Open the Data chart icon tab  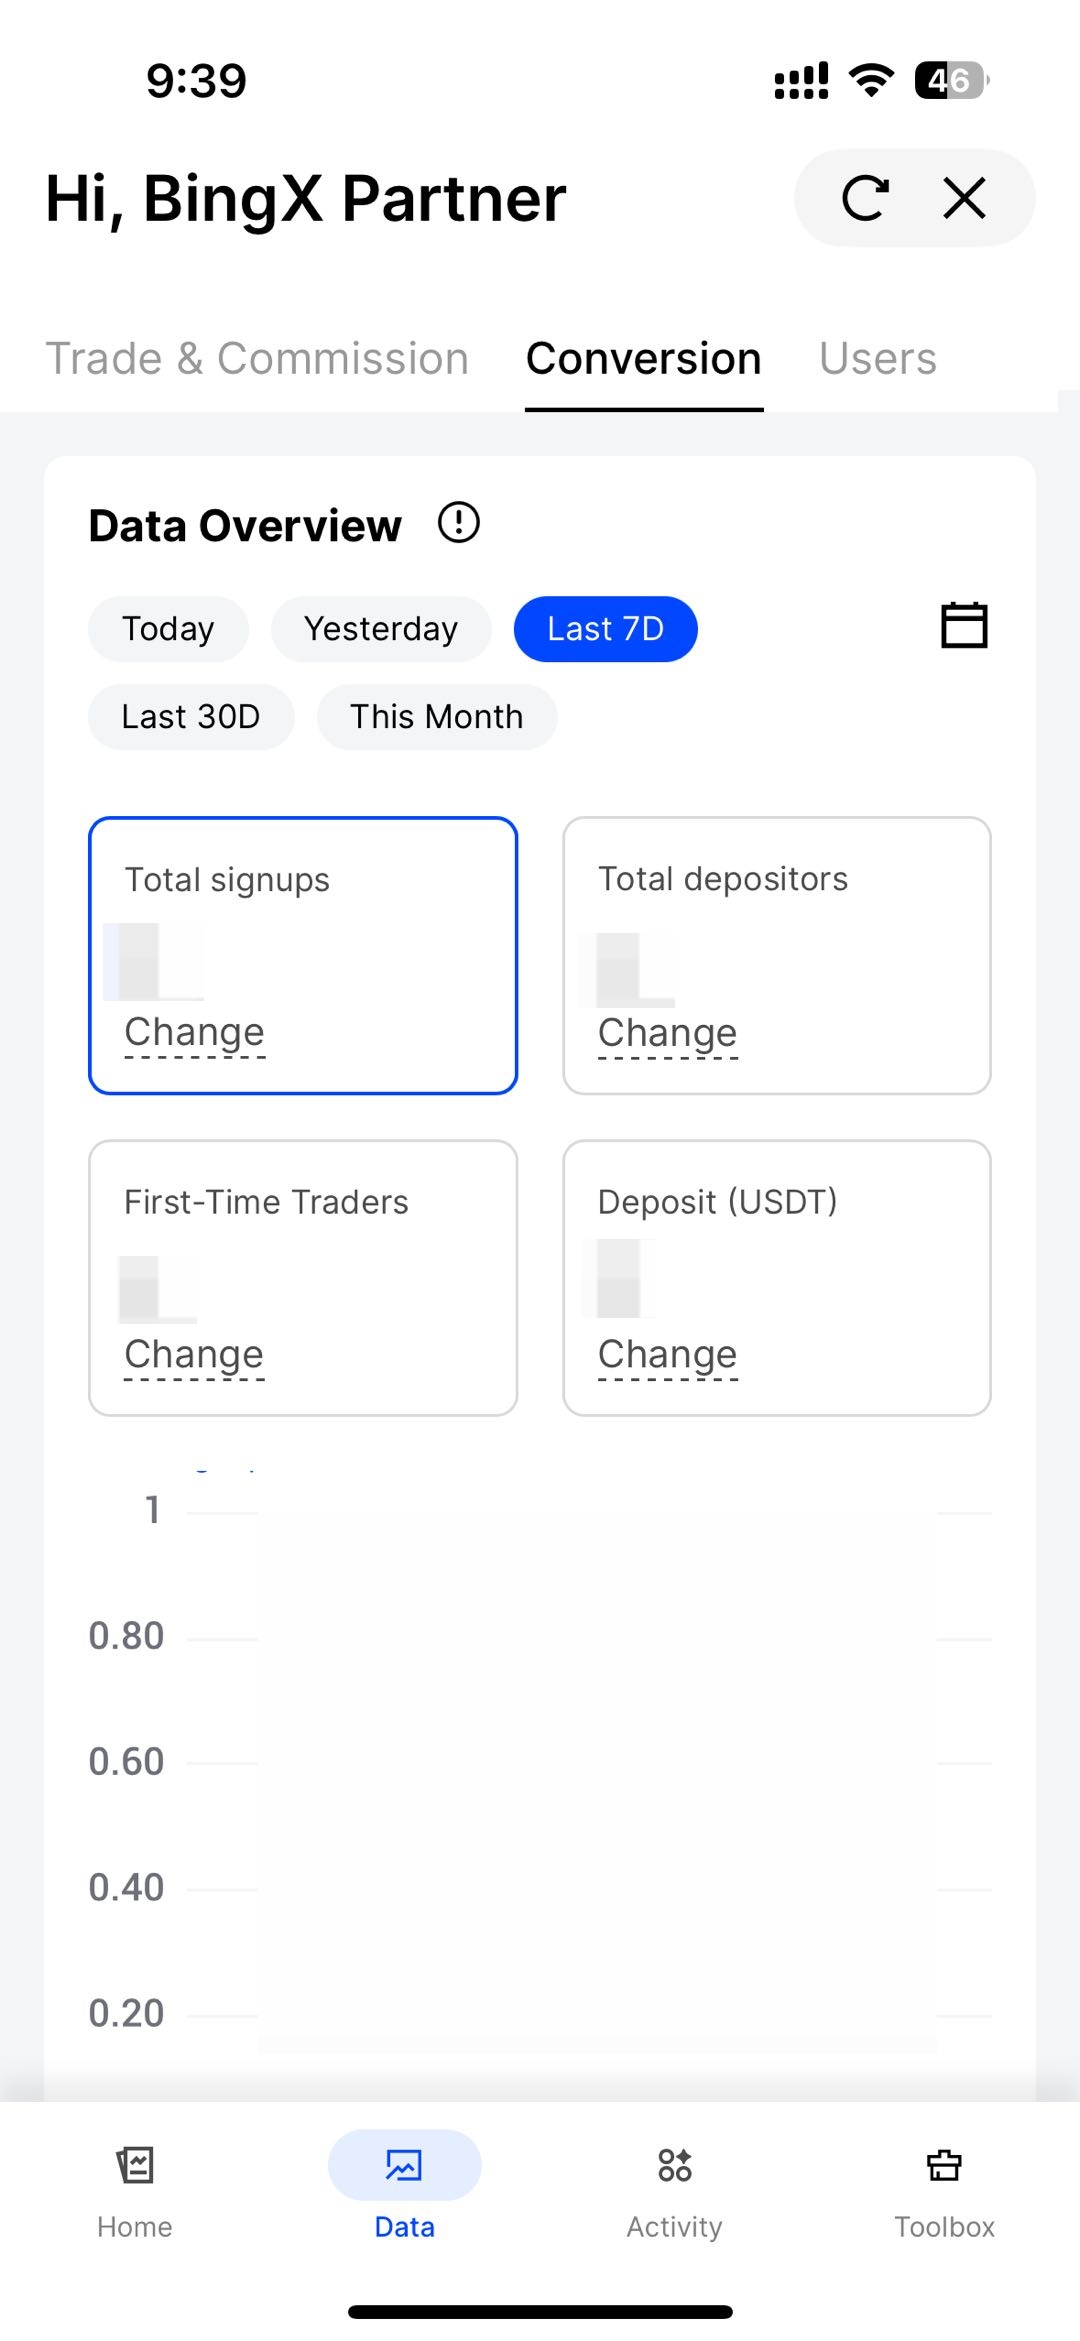(404, 2166)
